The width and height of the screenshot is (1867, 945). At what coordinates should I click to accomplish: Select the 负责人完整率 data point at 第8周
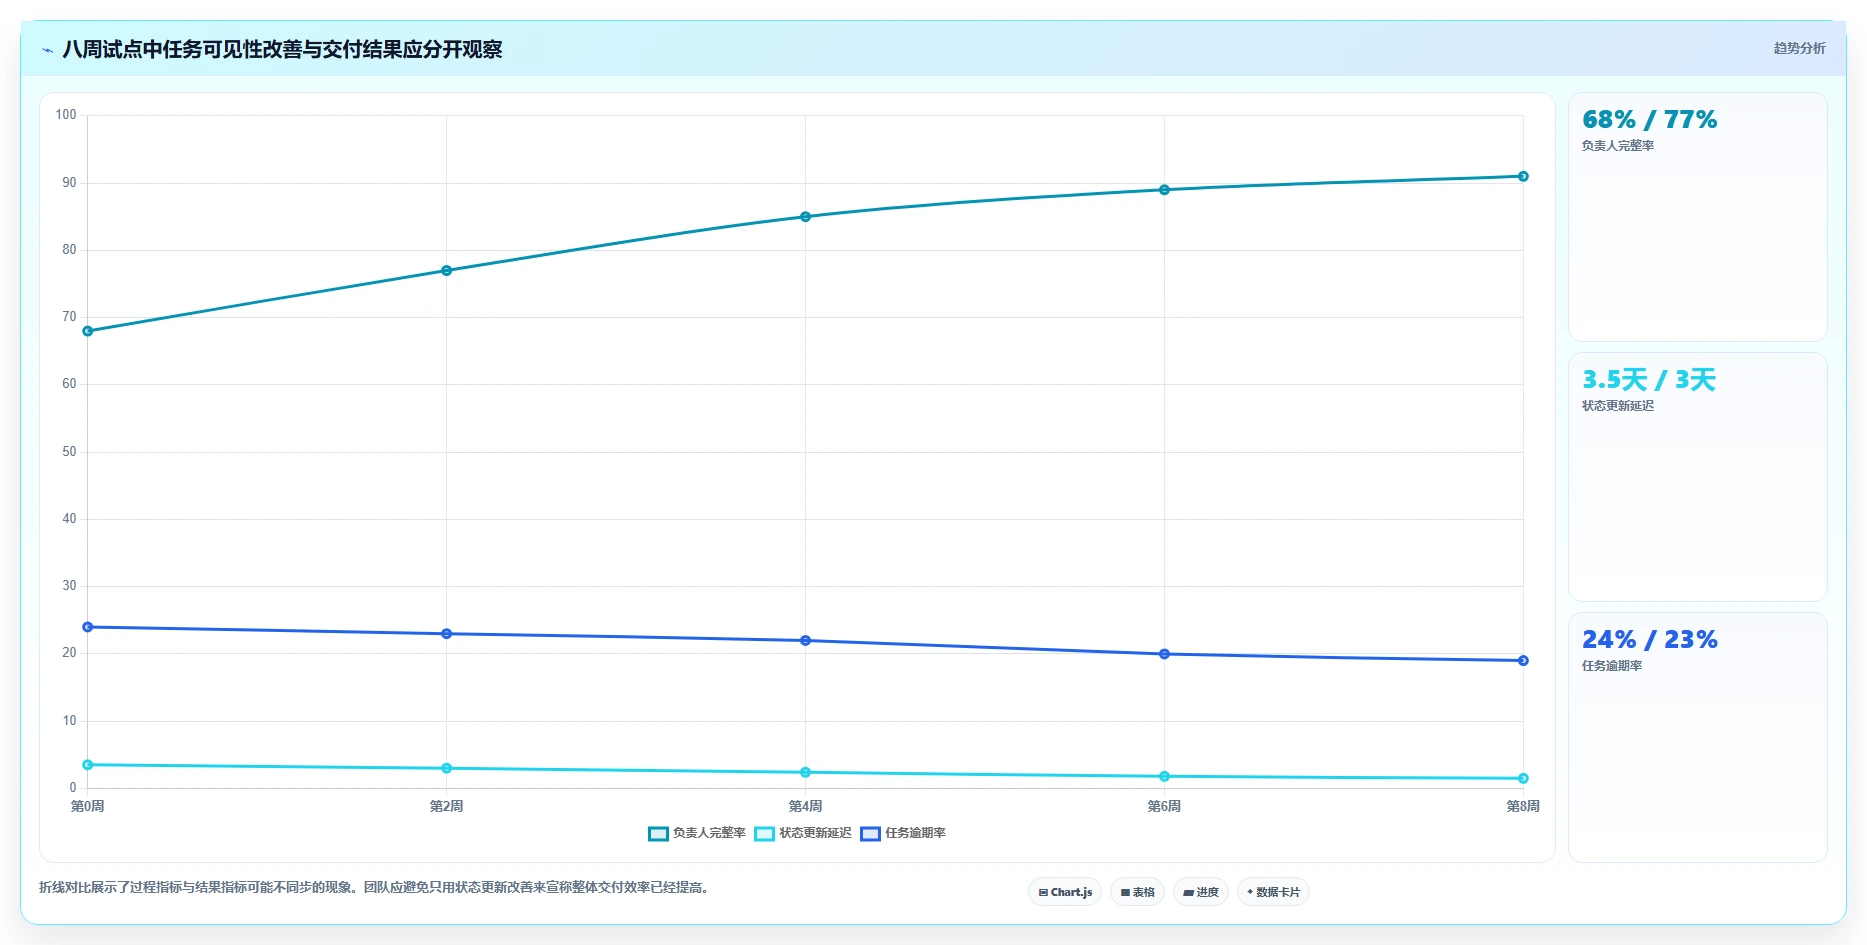[x=1523, y=177]
